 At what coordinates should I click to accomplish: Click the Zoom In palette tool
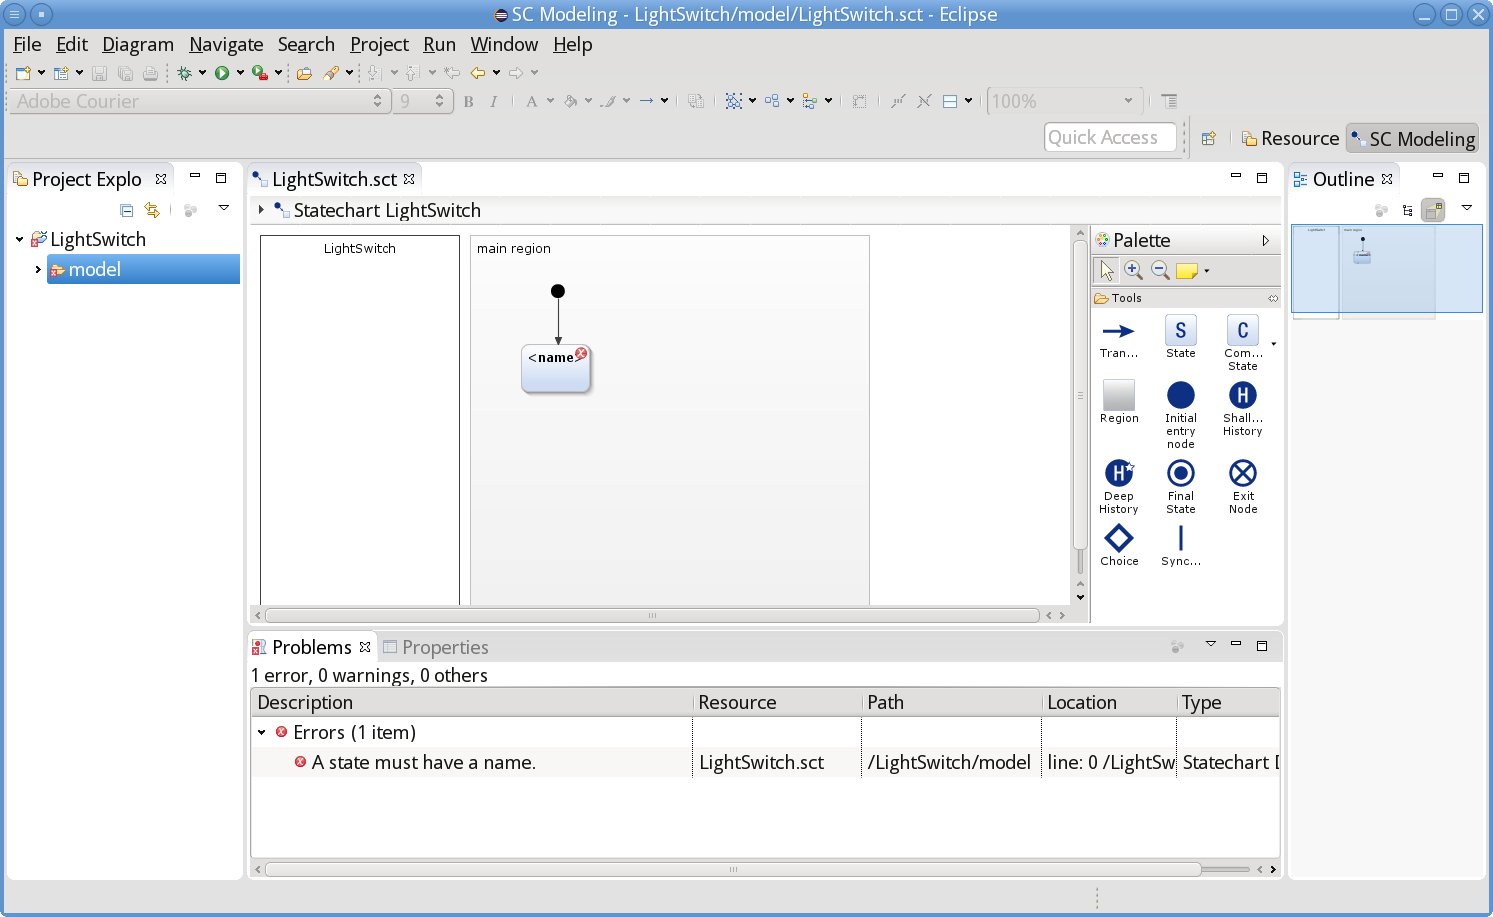(1133, 270)
